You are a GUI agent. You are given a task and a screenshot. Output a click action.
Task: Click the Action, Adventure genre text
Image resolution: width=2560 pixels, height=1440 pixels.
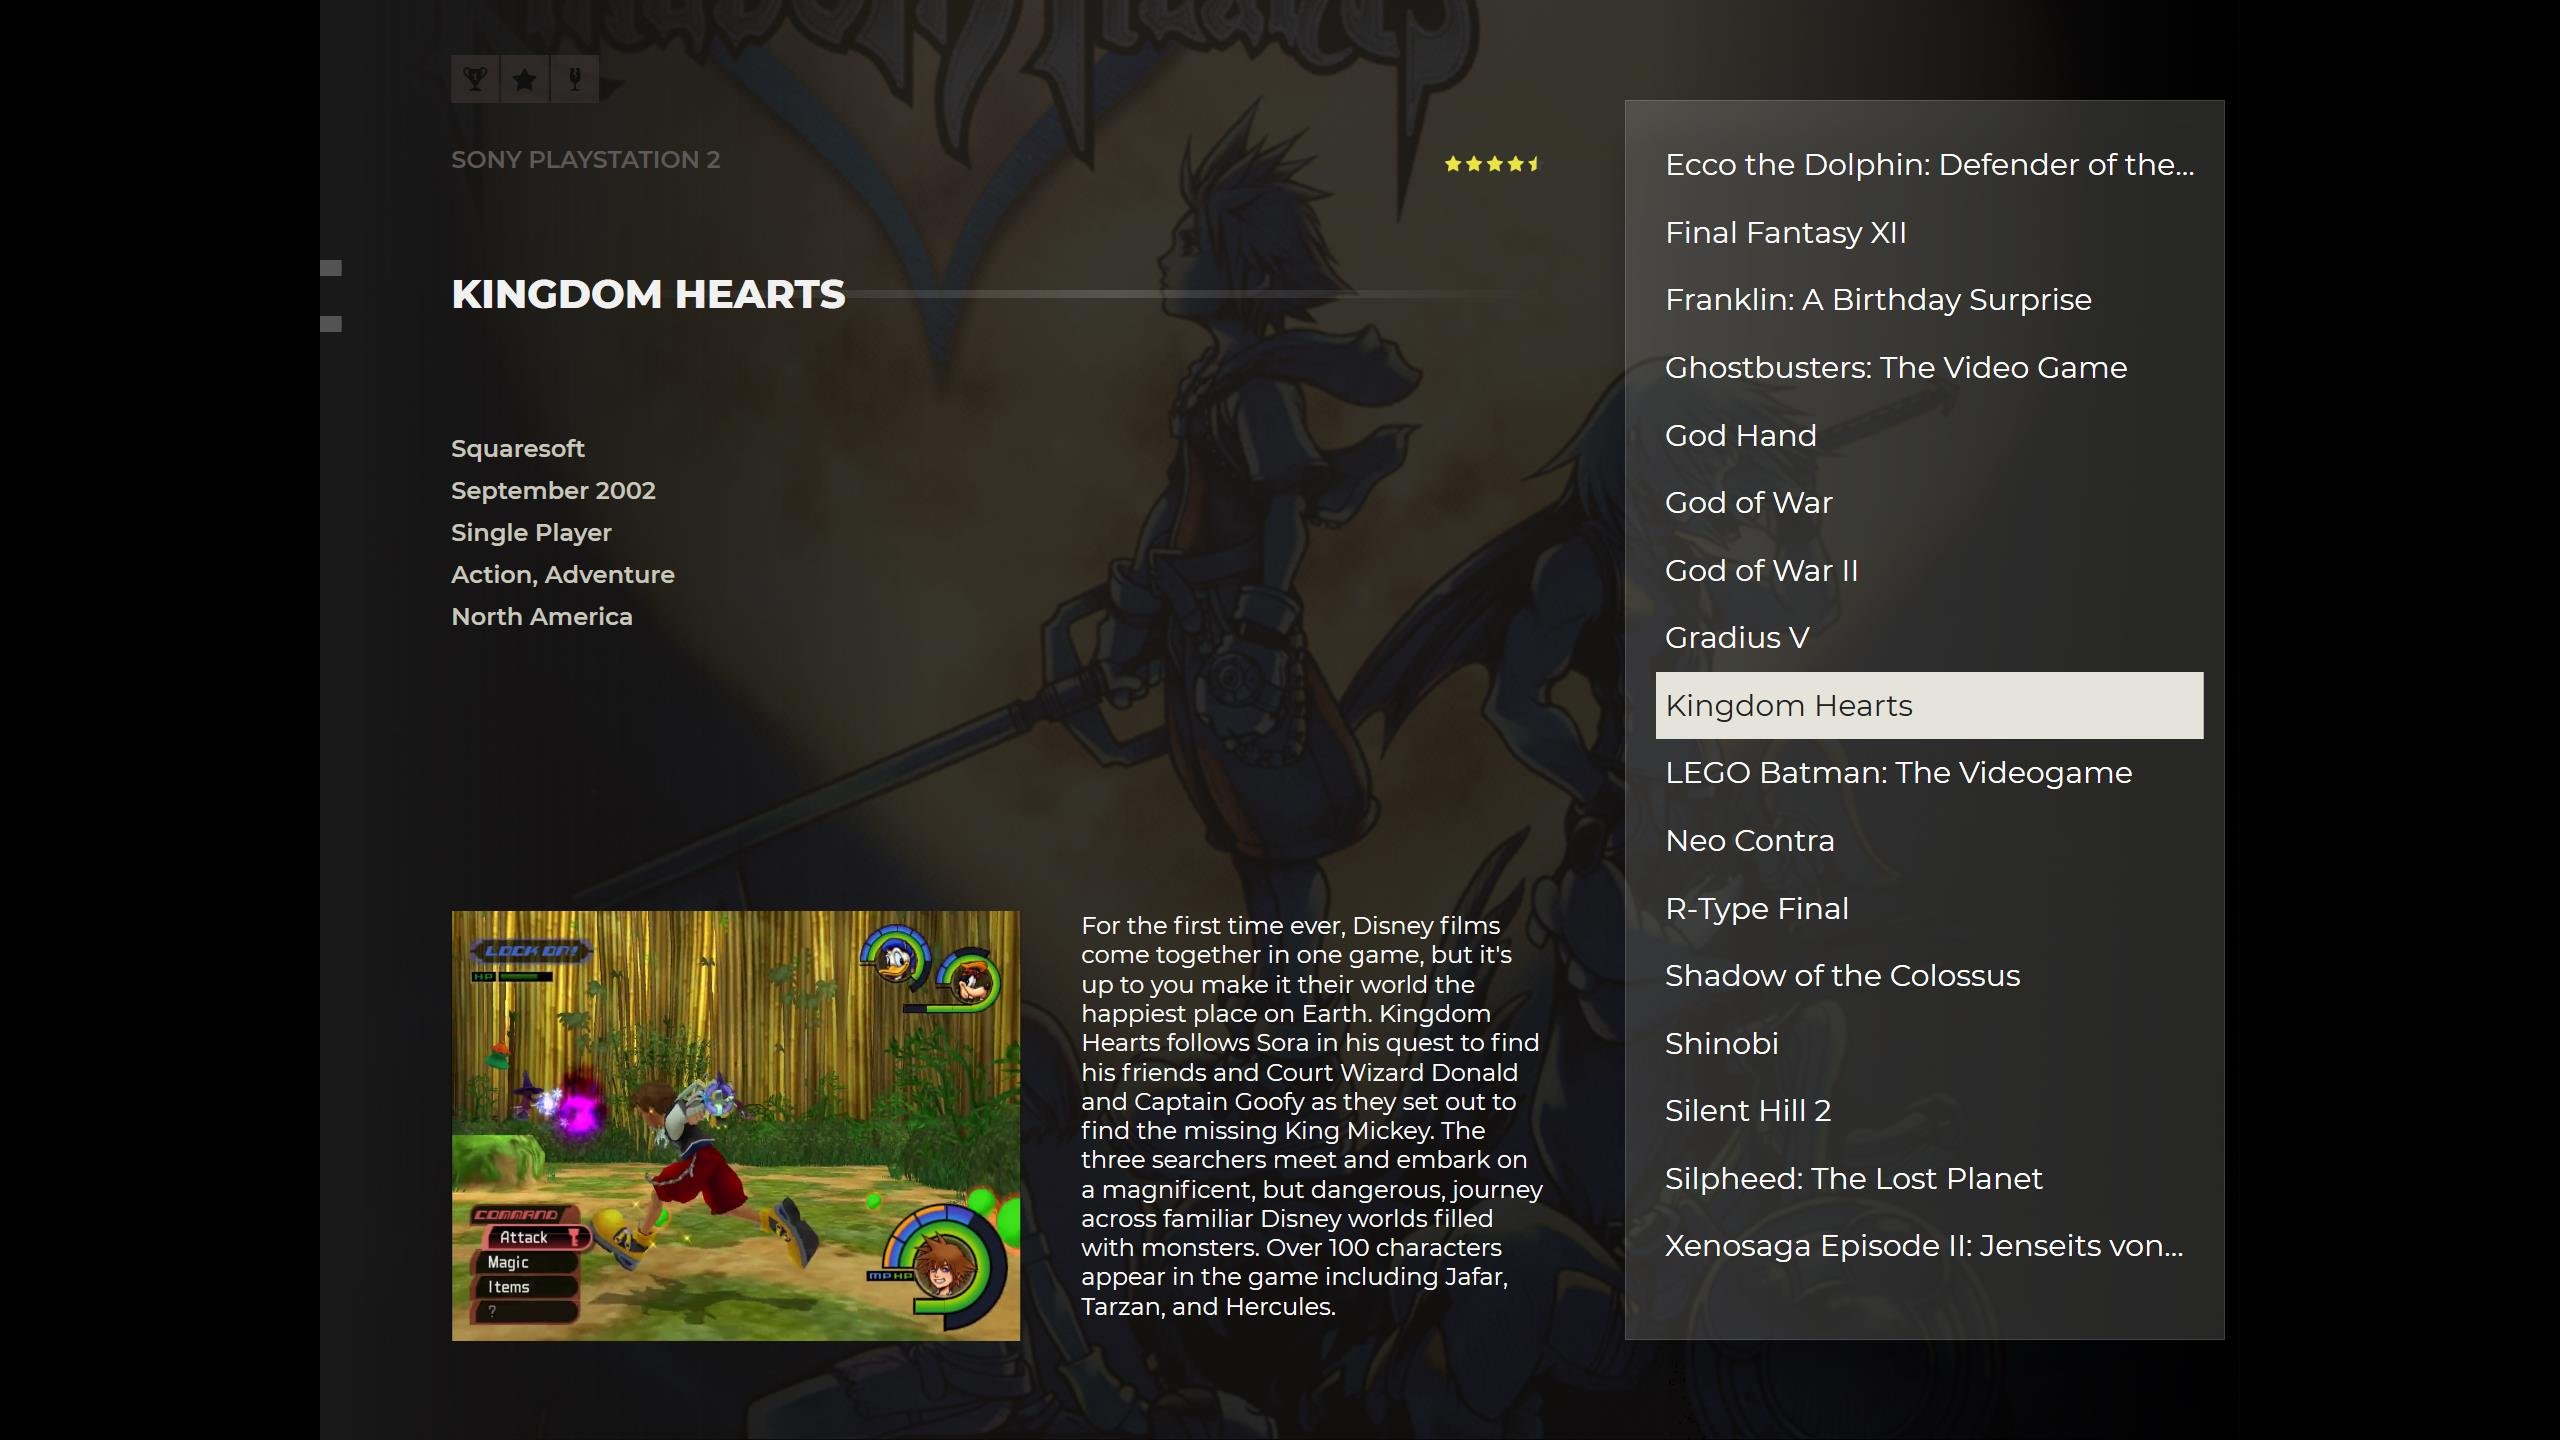coord(563,575)
